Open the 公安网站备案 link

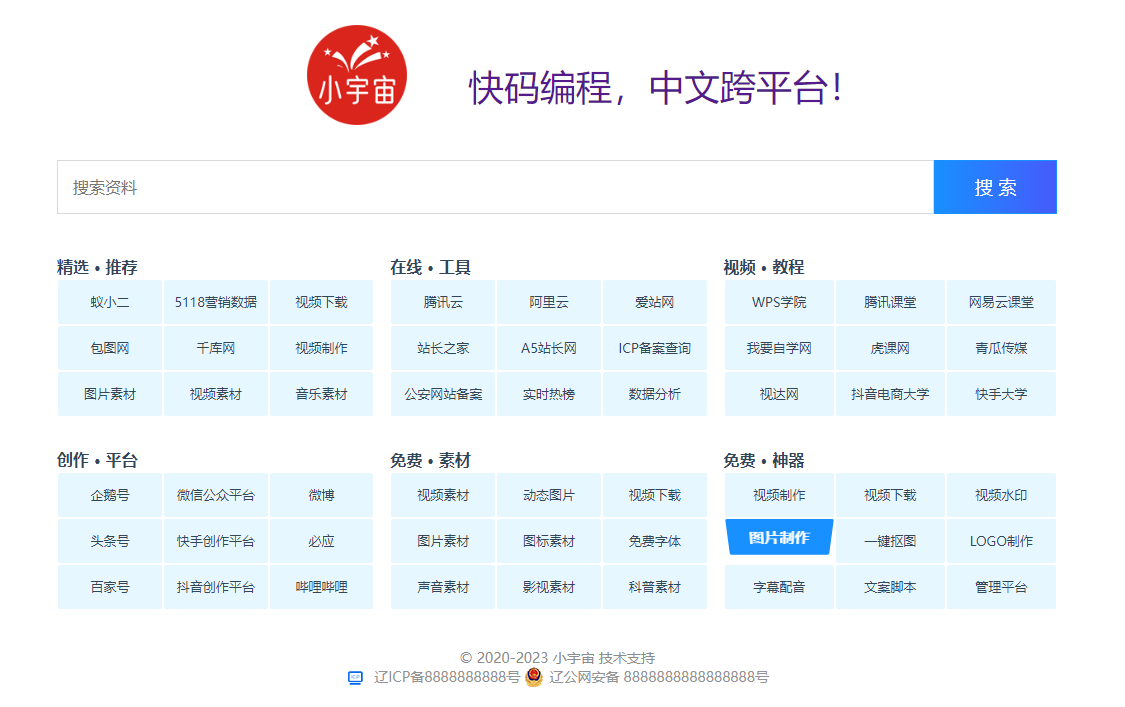pyautogui.click(x=443, y=394)
